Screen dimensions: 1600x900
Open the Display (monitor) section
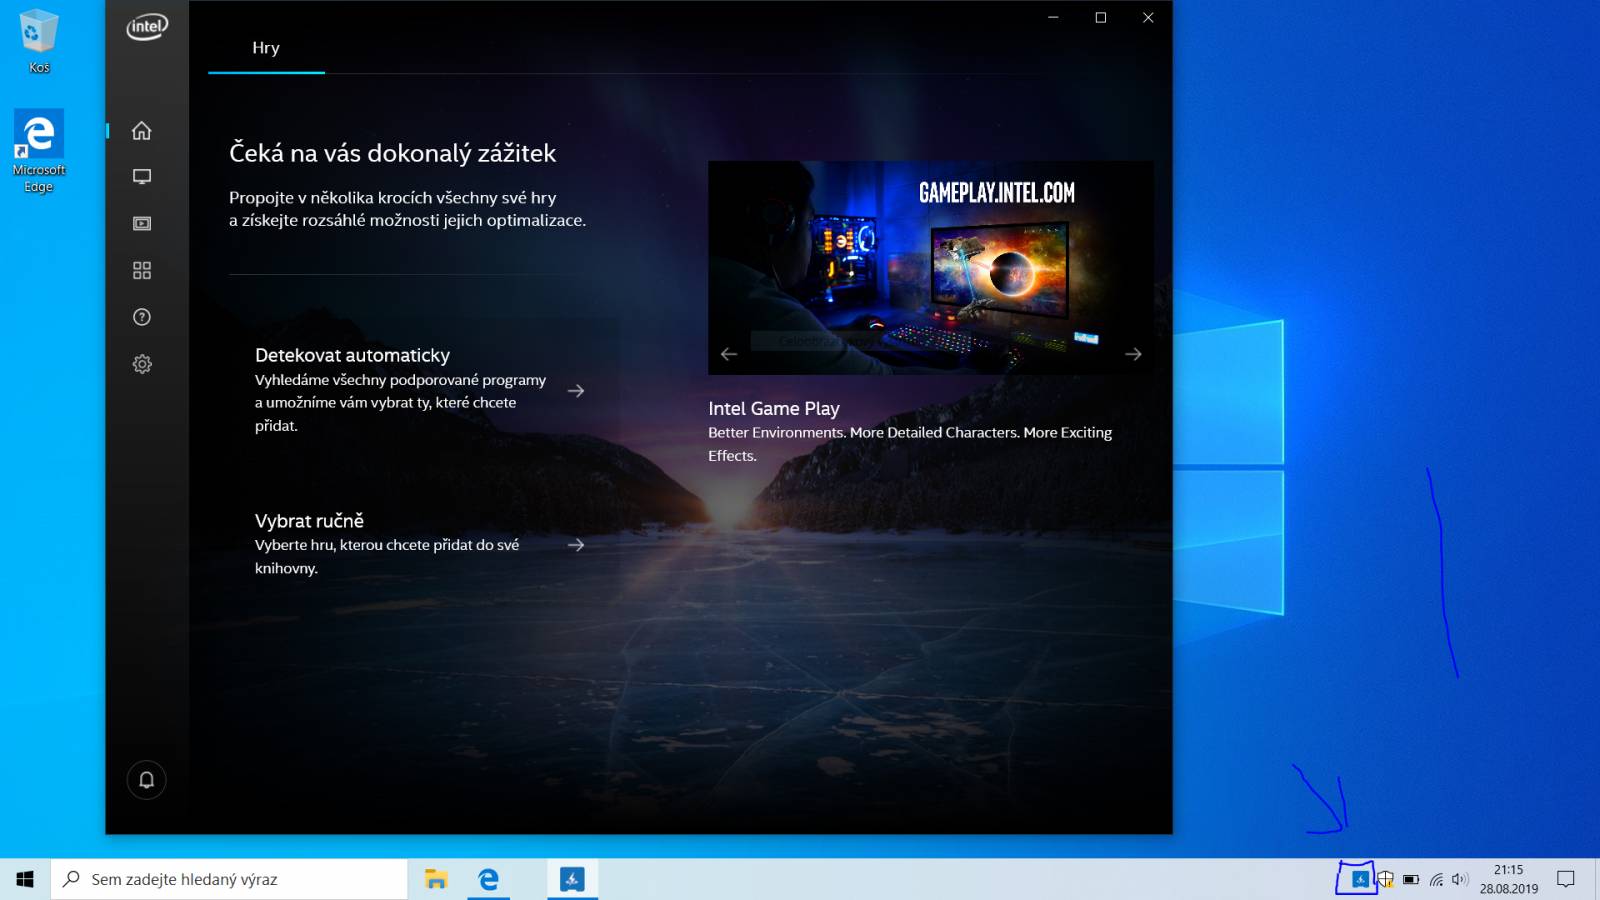tap(142, 177)
